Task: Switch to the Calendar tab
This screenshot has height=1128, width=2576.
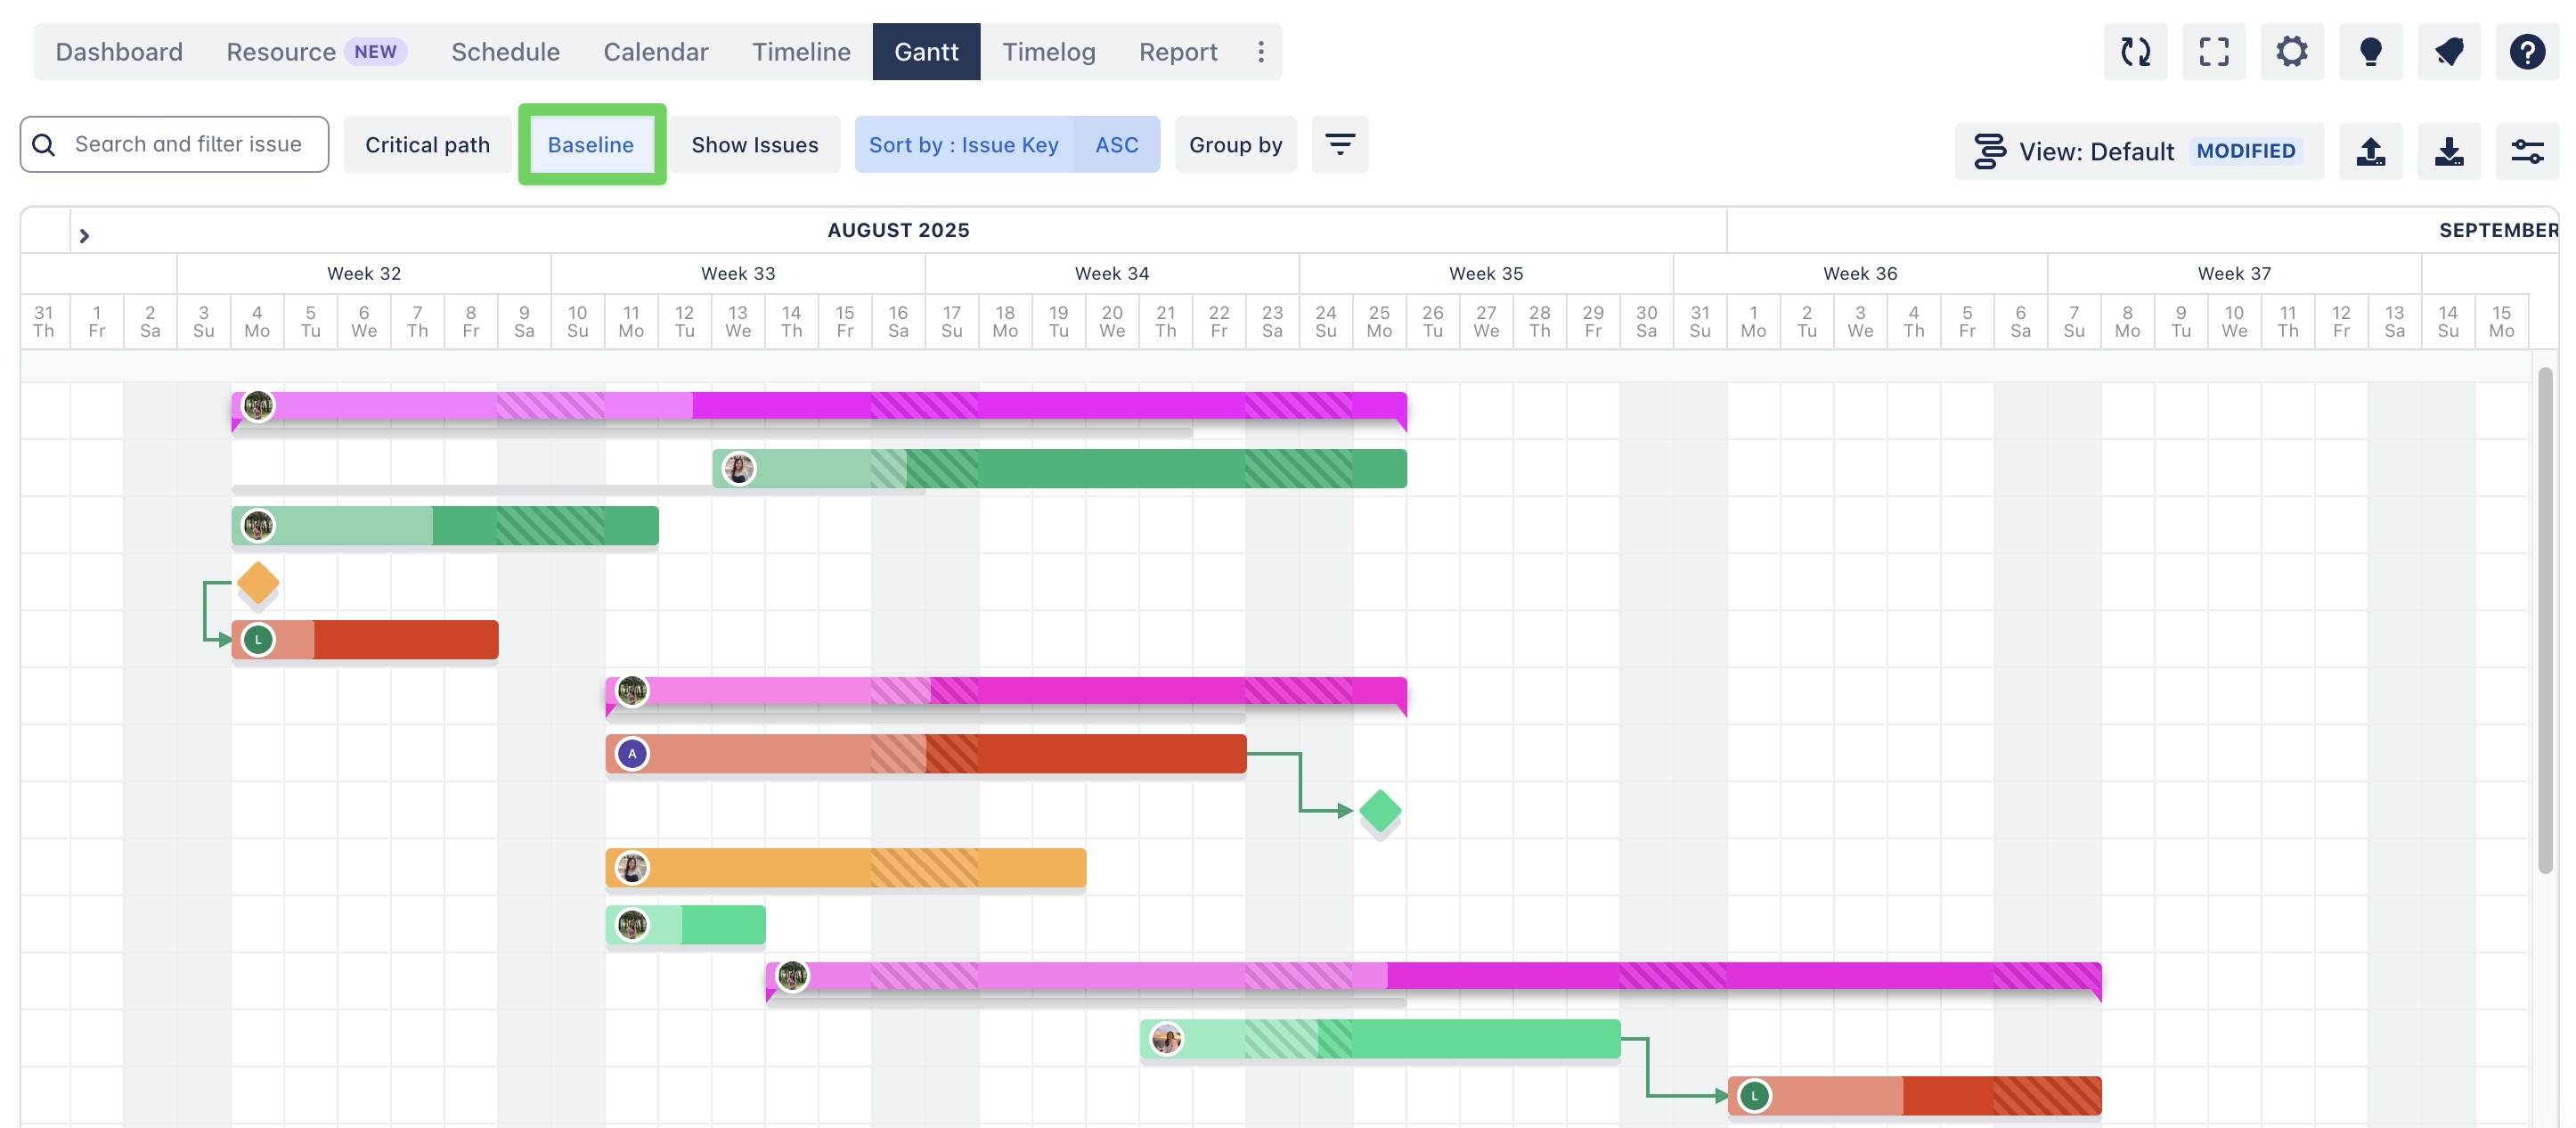Action: tap(656, 52)
